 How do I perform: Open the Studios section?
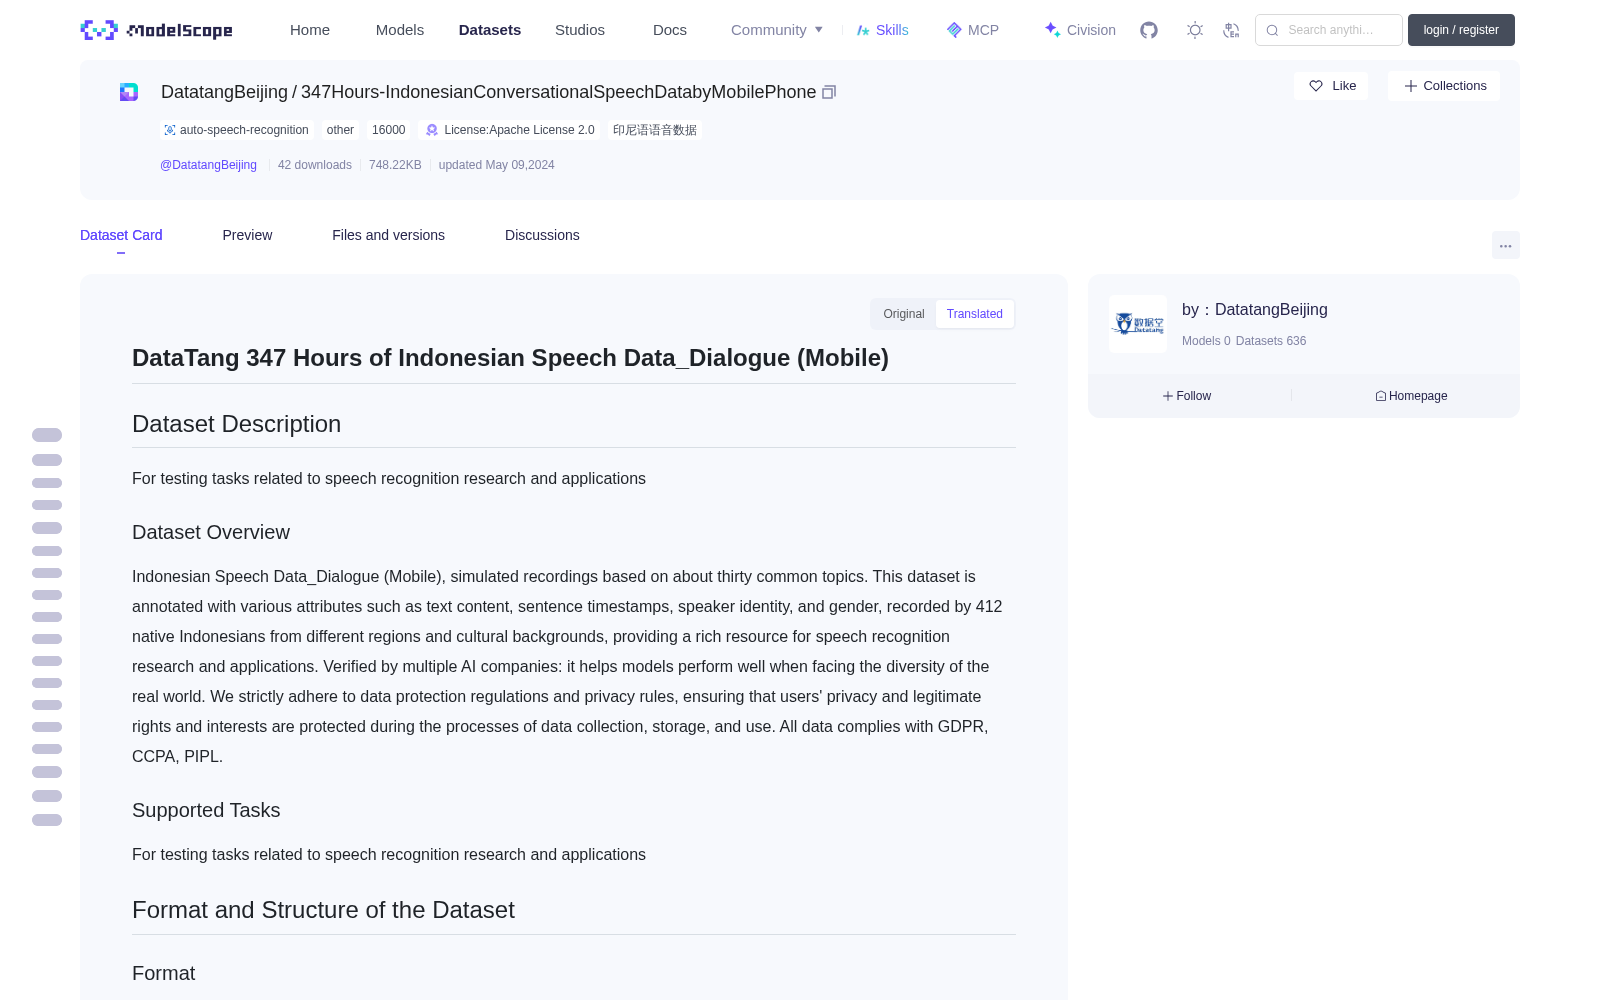(580, 30)
